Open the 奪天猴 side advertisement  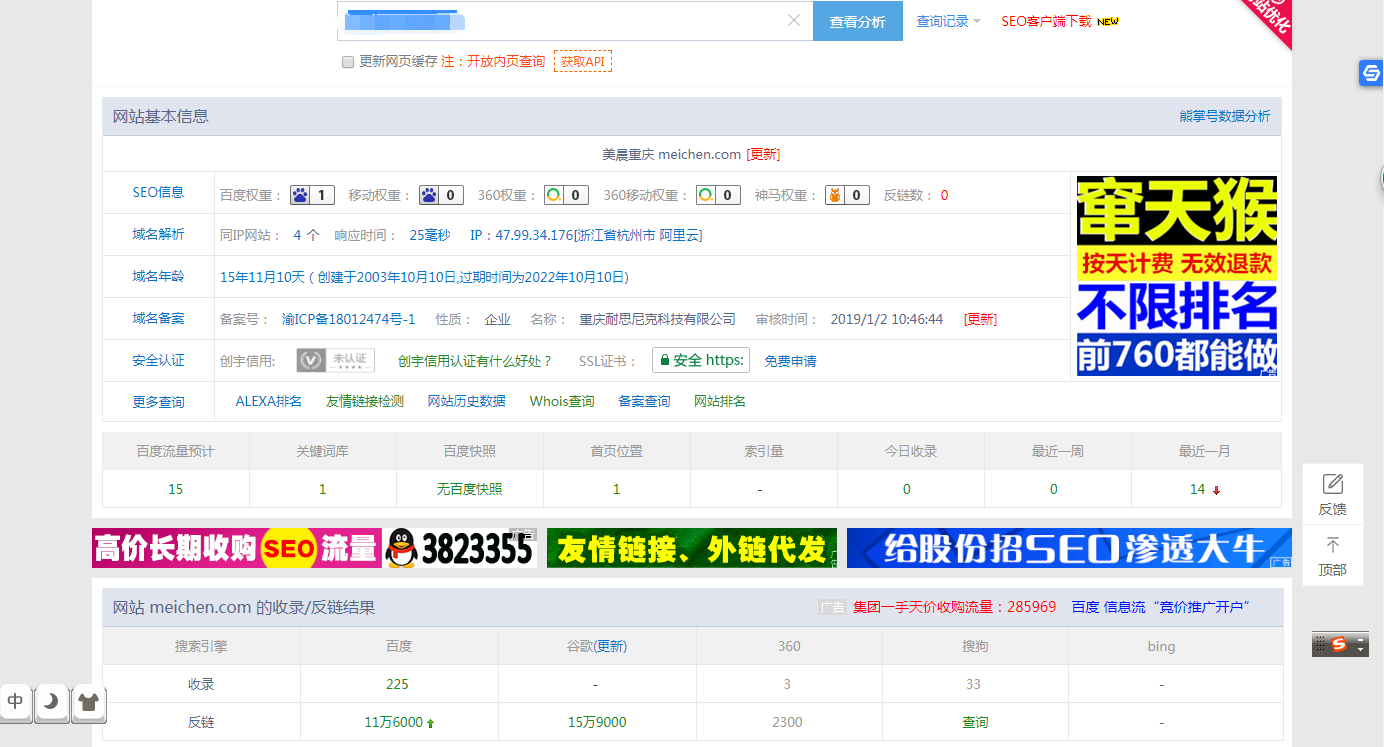[x=1177, y=276]
